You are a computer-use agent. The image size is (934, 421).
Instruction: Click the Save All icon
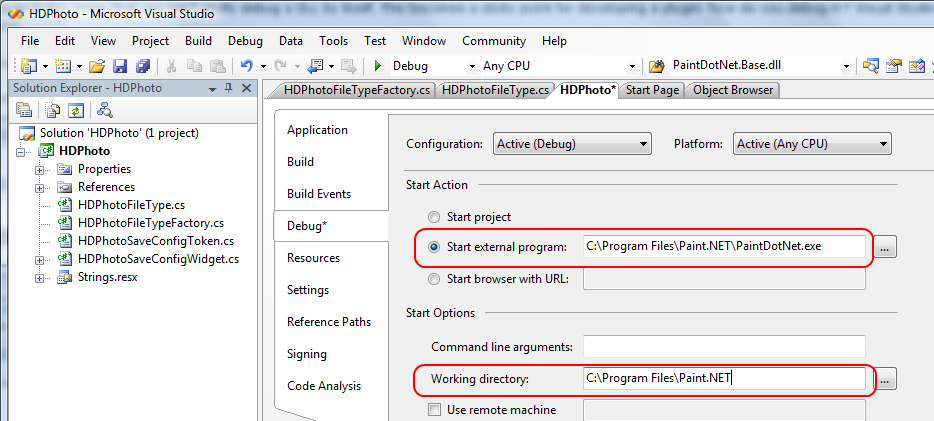coord(143,66)
